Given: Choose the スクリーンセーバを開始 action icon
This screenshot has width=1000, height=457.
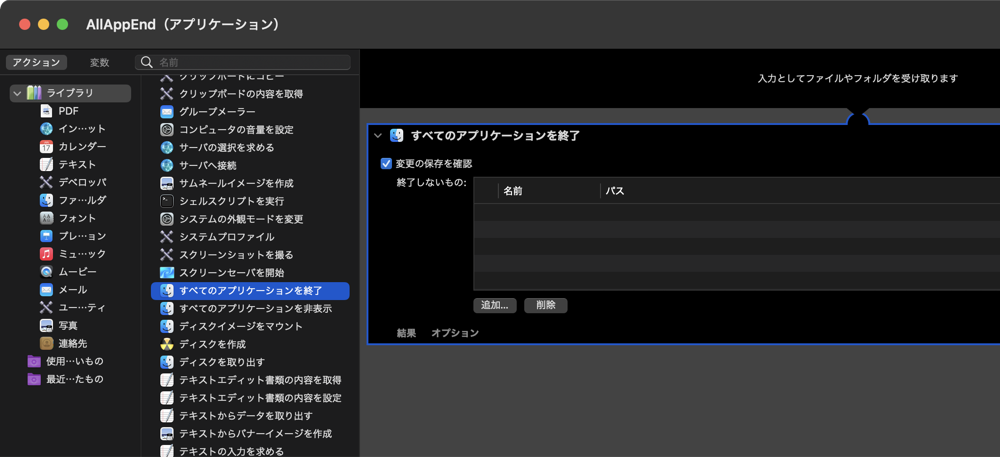Looking at the screenshot, I should click(x=166, y=273).
